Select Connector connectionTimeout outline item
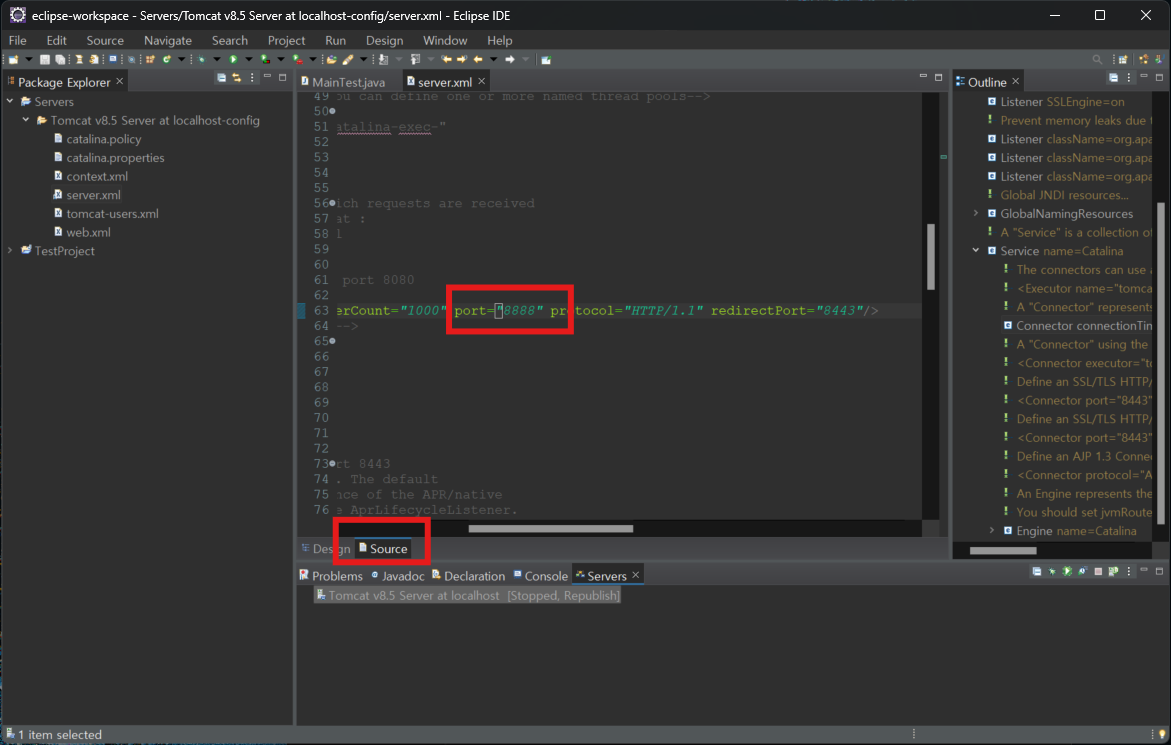Image resolution: width=1171 pixels, height=745 pixels. [x=1078, y=325]
